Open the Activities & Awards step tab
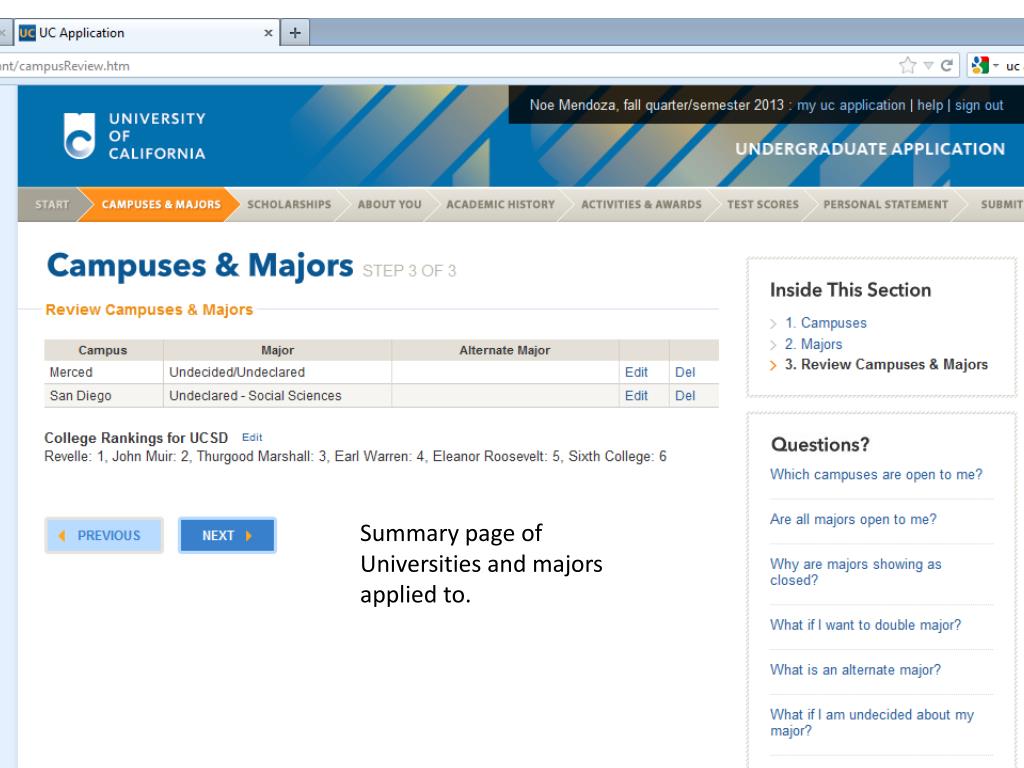 (x=641, y=204)
